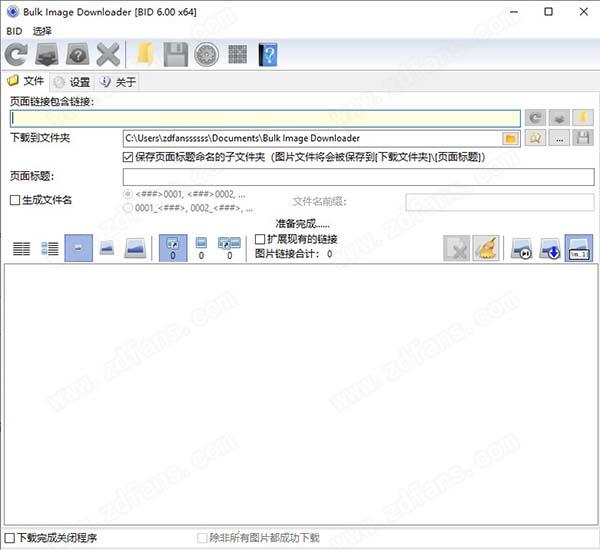Click the round gear settings toolbar icon

click(x=207, y=55)
